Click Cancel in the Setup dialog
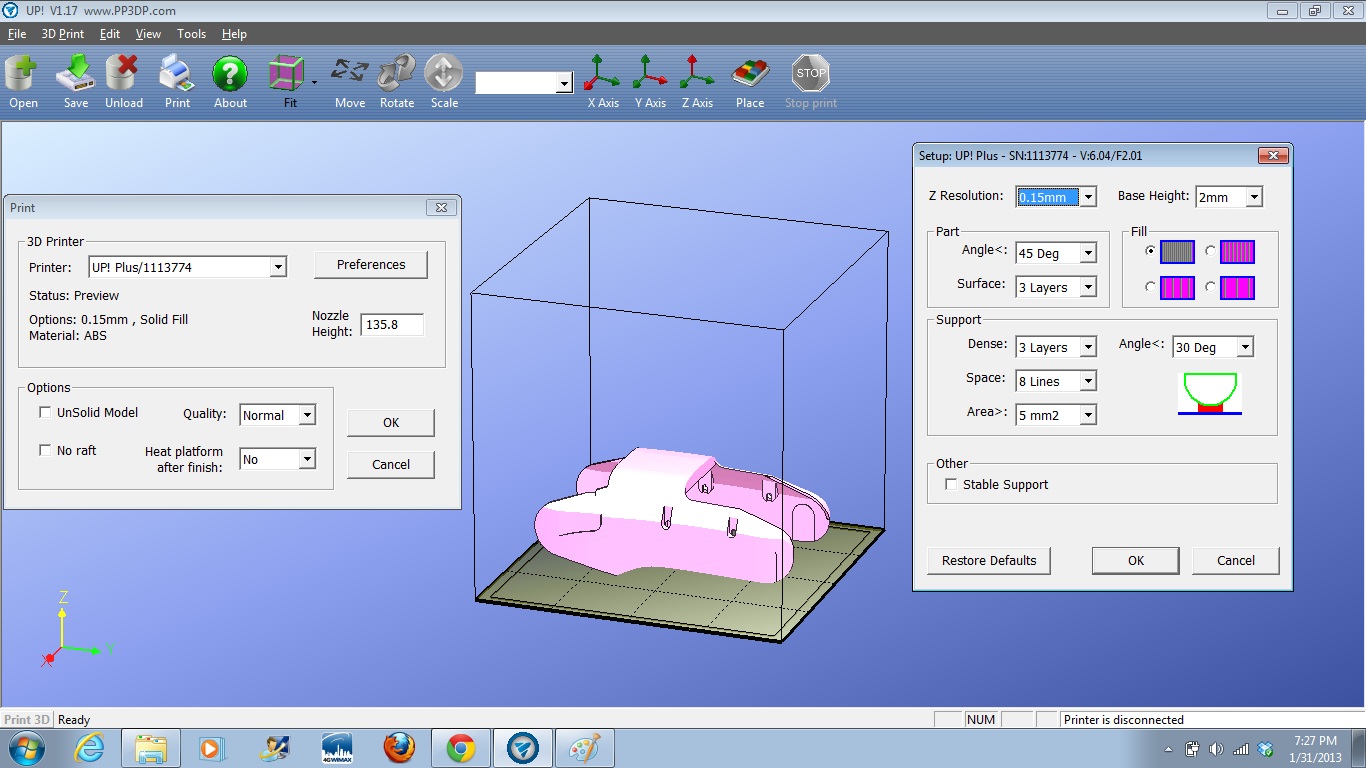Image resolution: width=1366 pixels, height=768 pixels. pyautogui.click(x=1236, y=560)
